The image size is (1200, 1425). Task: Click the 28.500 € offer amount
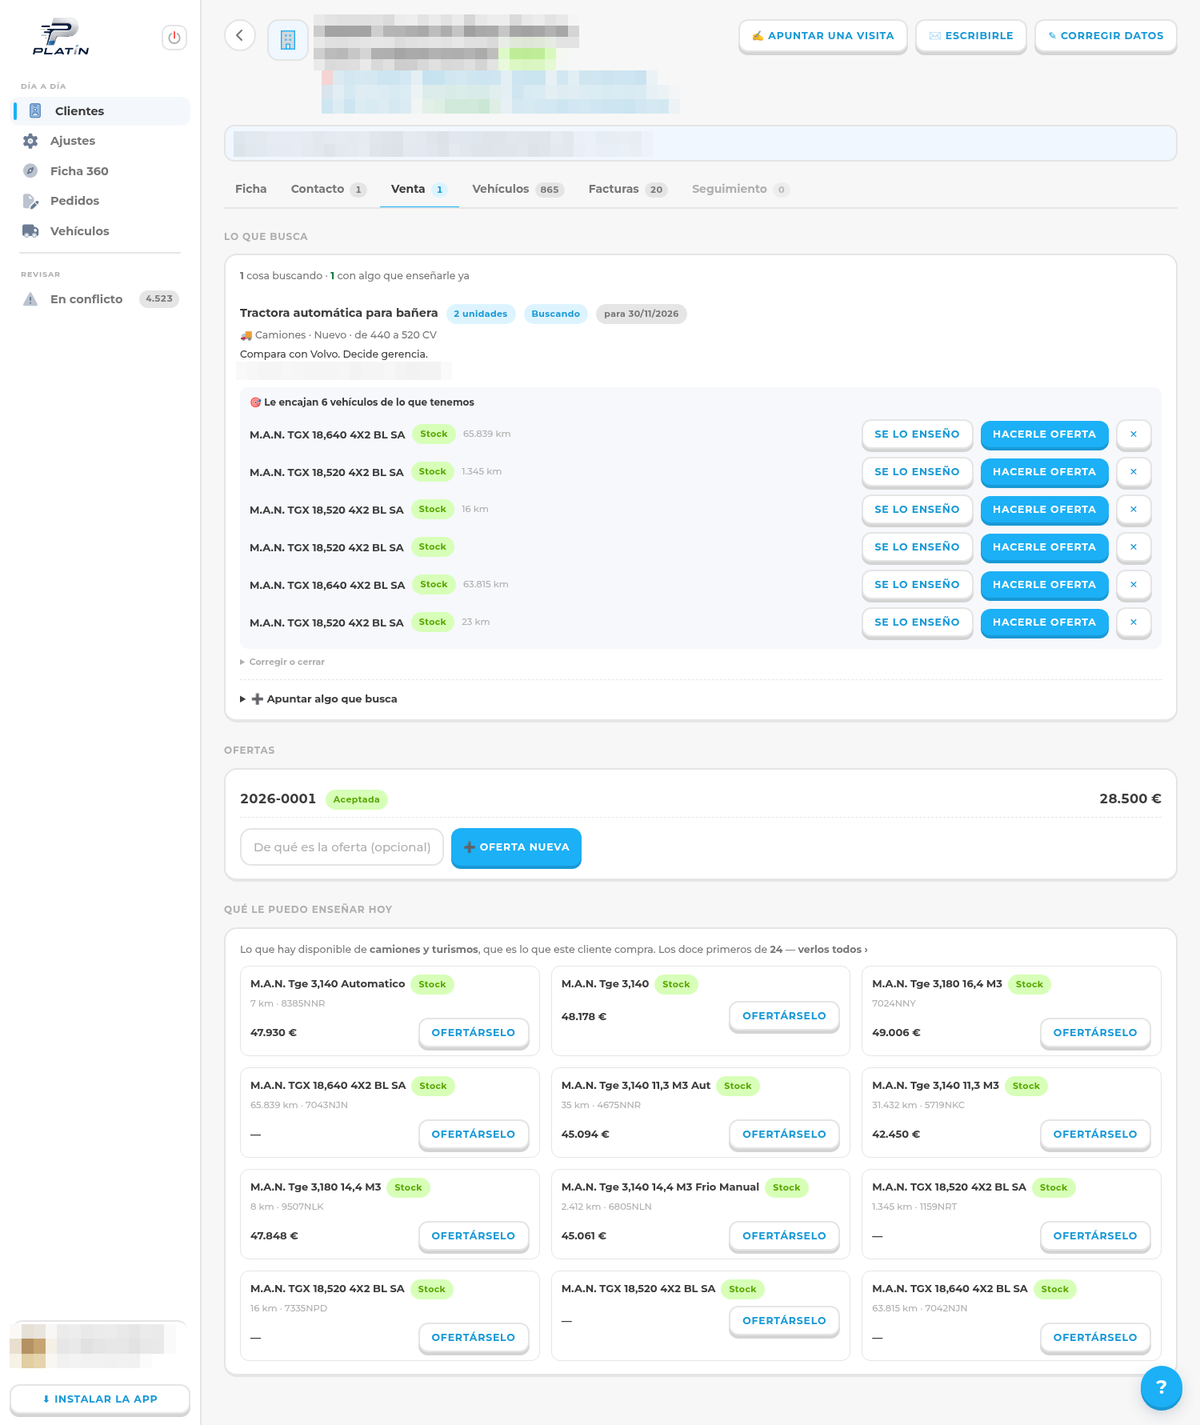point(1130,799)
